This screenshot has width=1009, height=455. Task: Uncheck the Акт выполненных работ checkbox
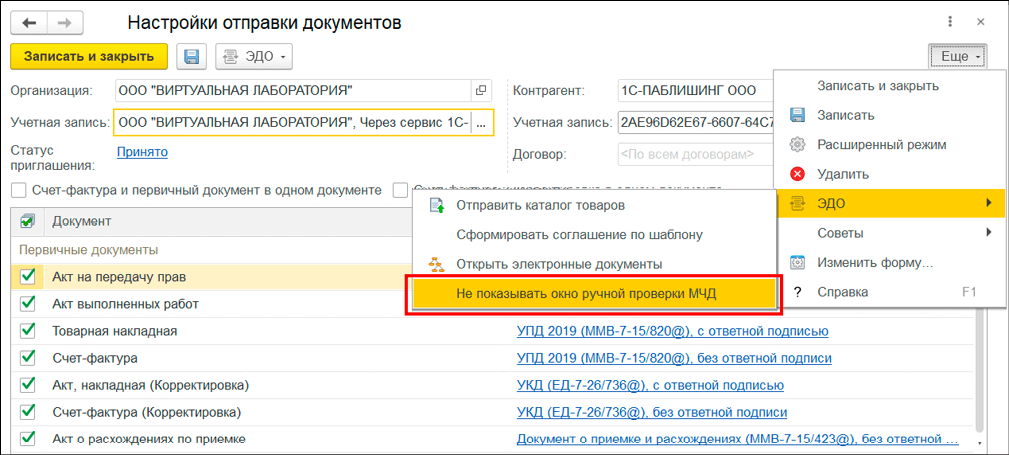[27, 303]
